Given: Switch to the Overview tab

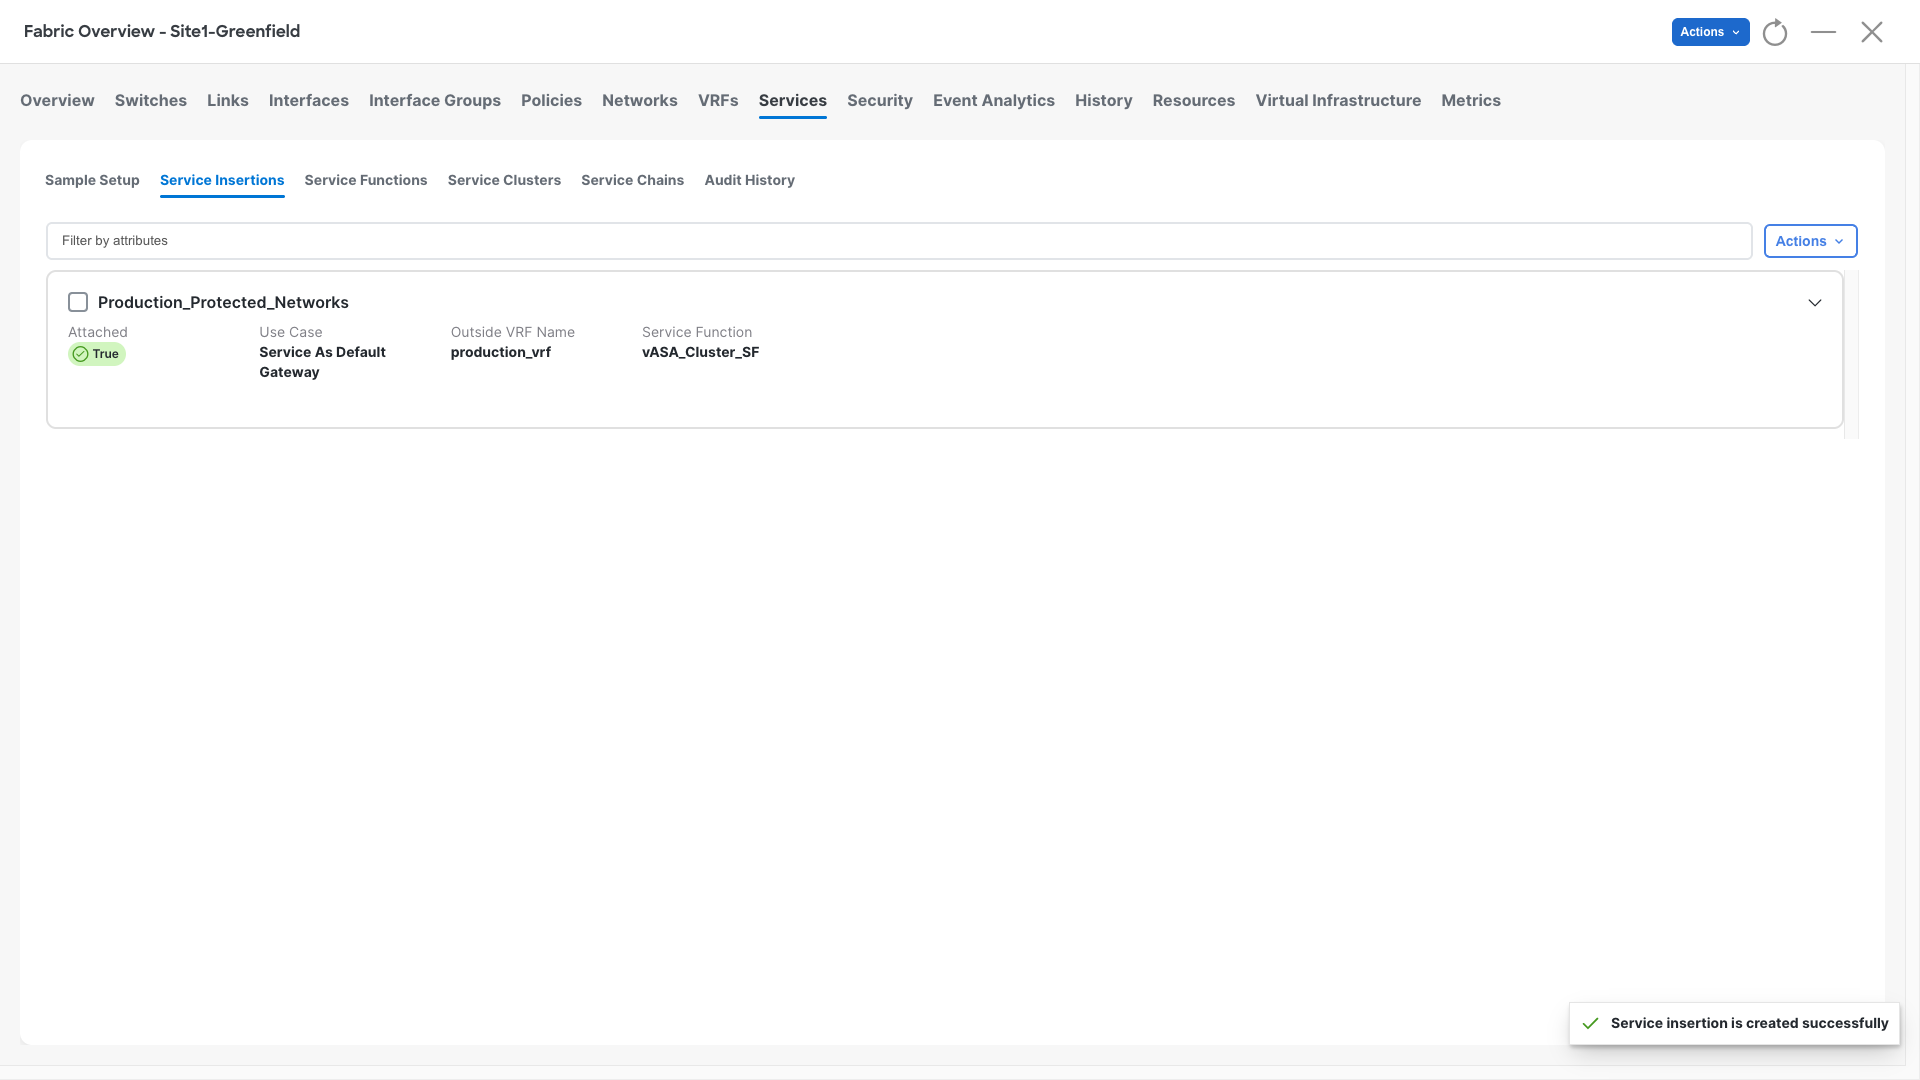Looking at the screenshot, I should [57, 100].
